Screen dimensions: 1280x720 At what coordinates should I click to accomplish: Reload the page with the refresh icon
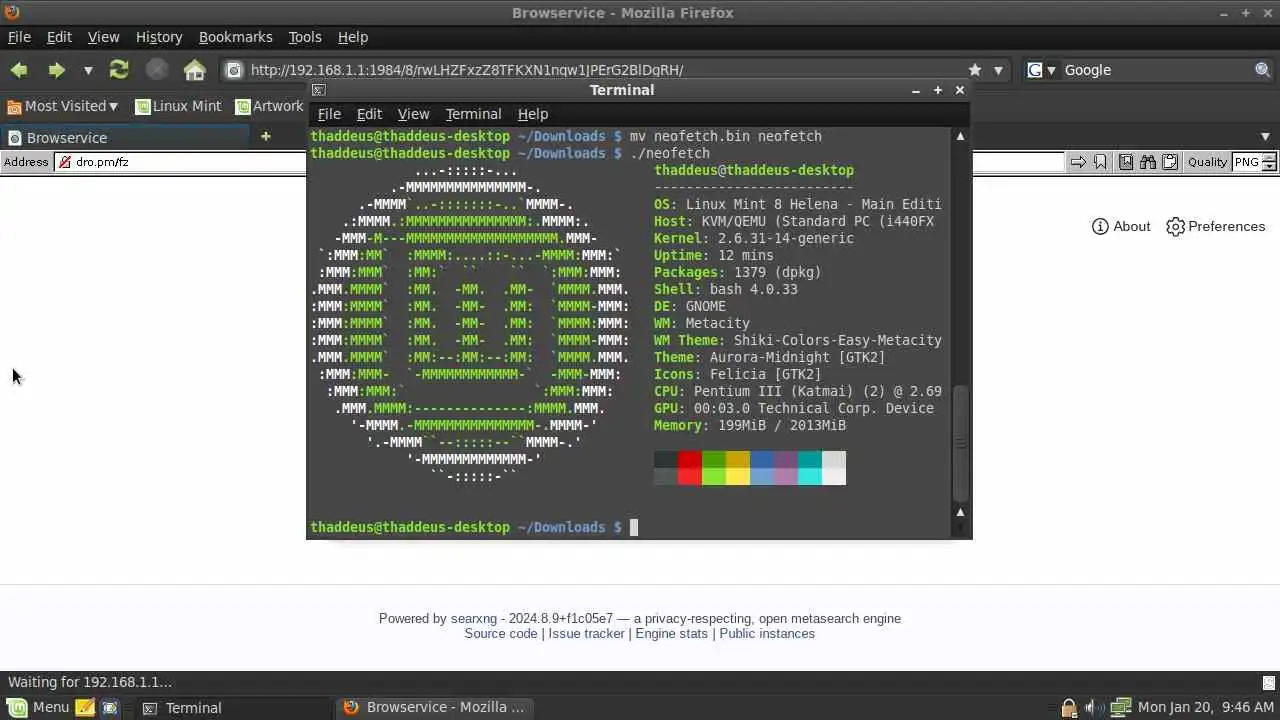(x=119, y=69)
